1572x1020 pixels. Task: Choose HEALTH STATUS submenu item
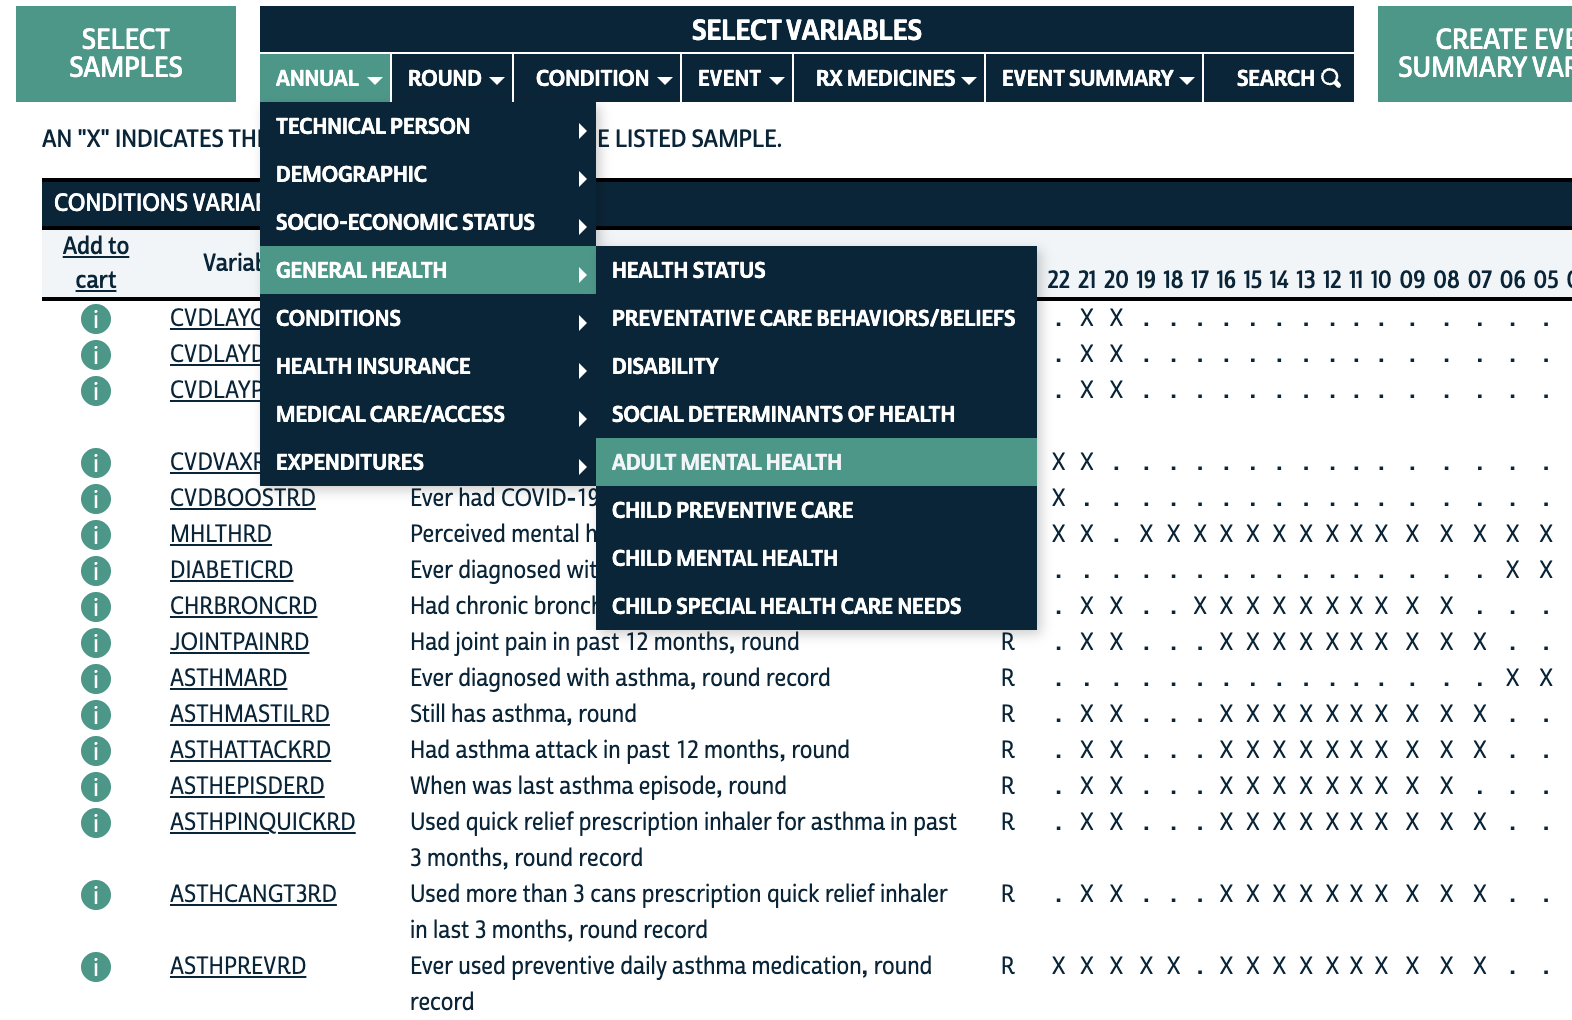pos(816,270)
